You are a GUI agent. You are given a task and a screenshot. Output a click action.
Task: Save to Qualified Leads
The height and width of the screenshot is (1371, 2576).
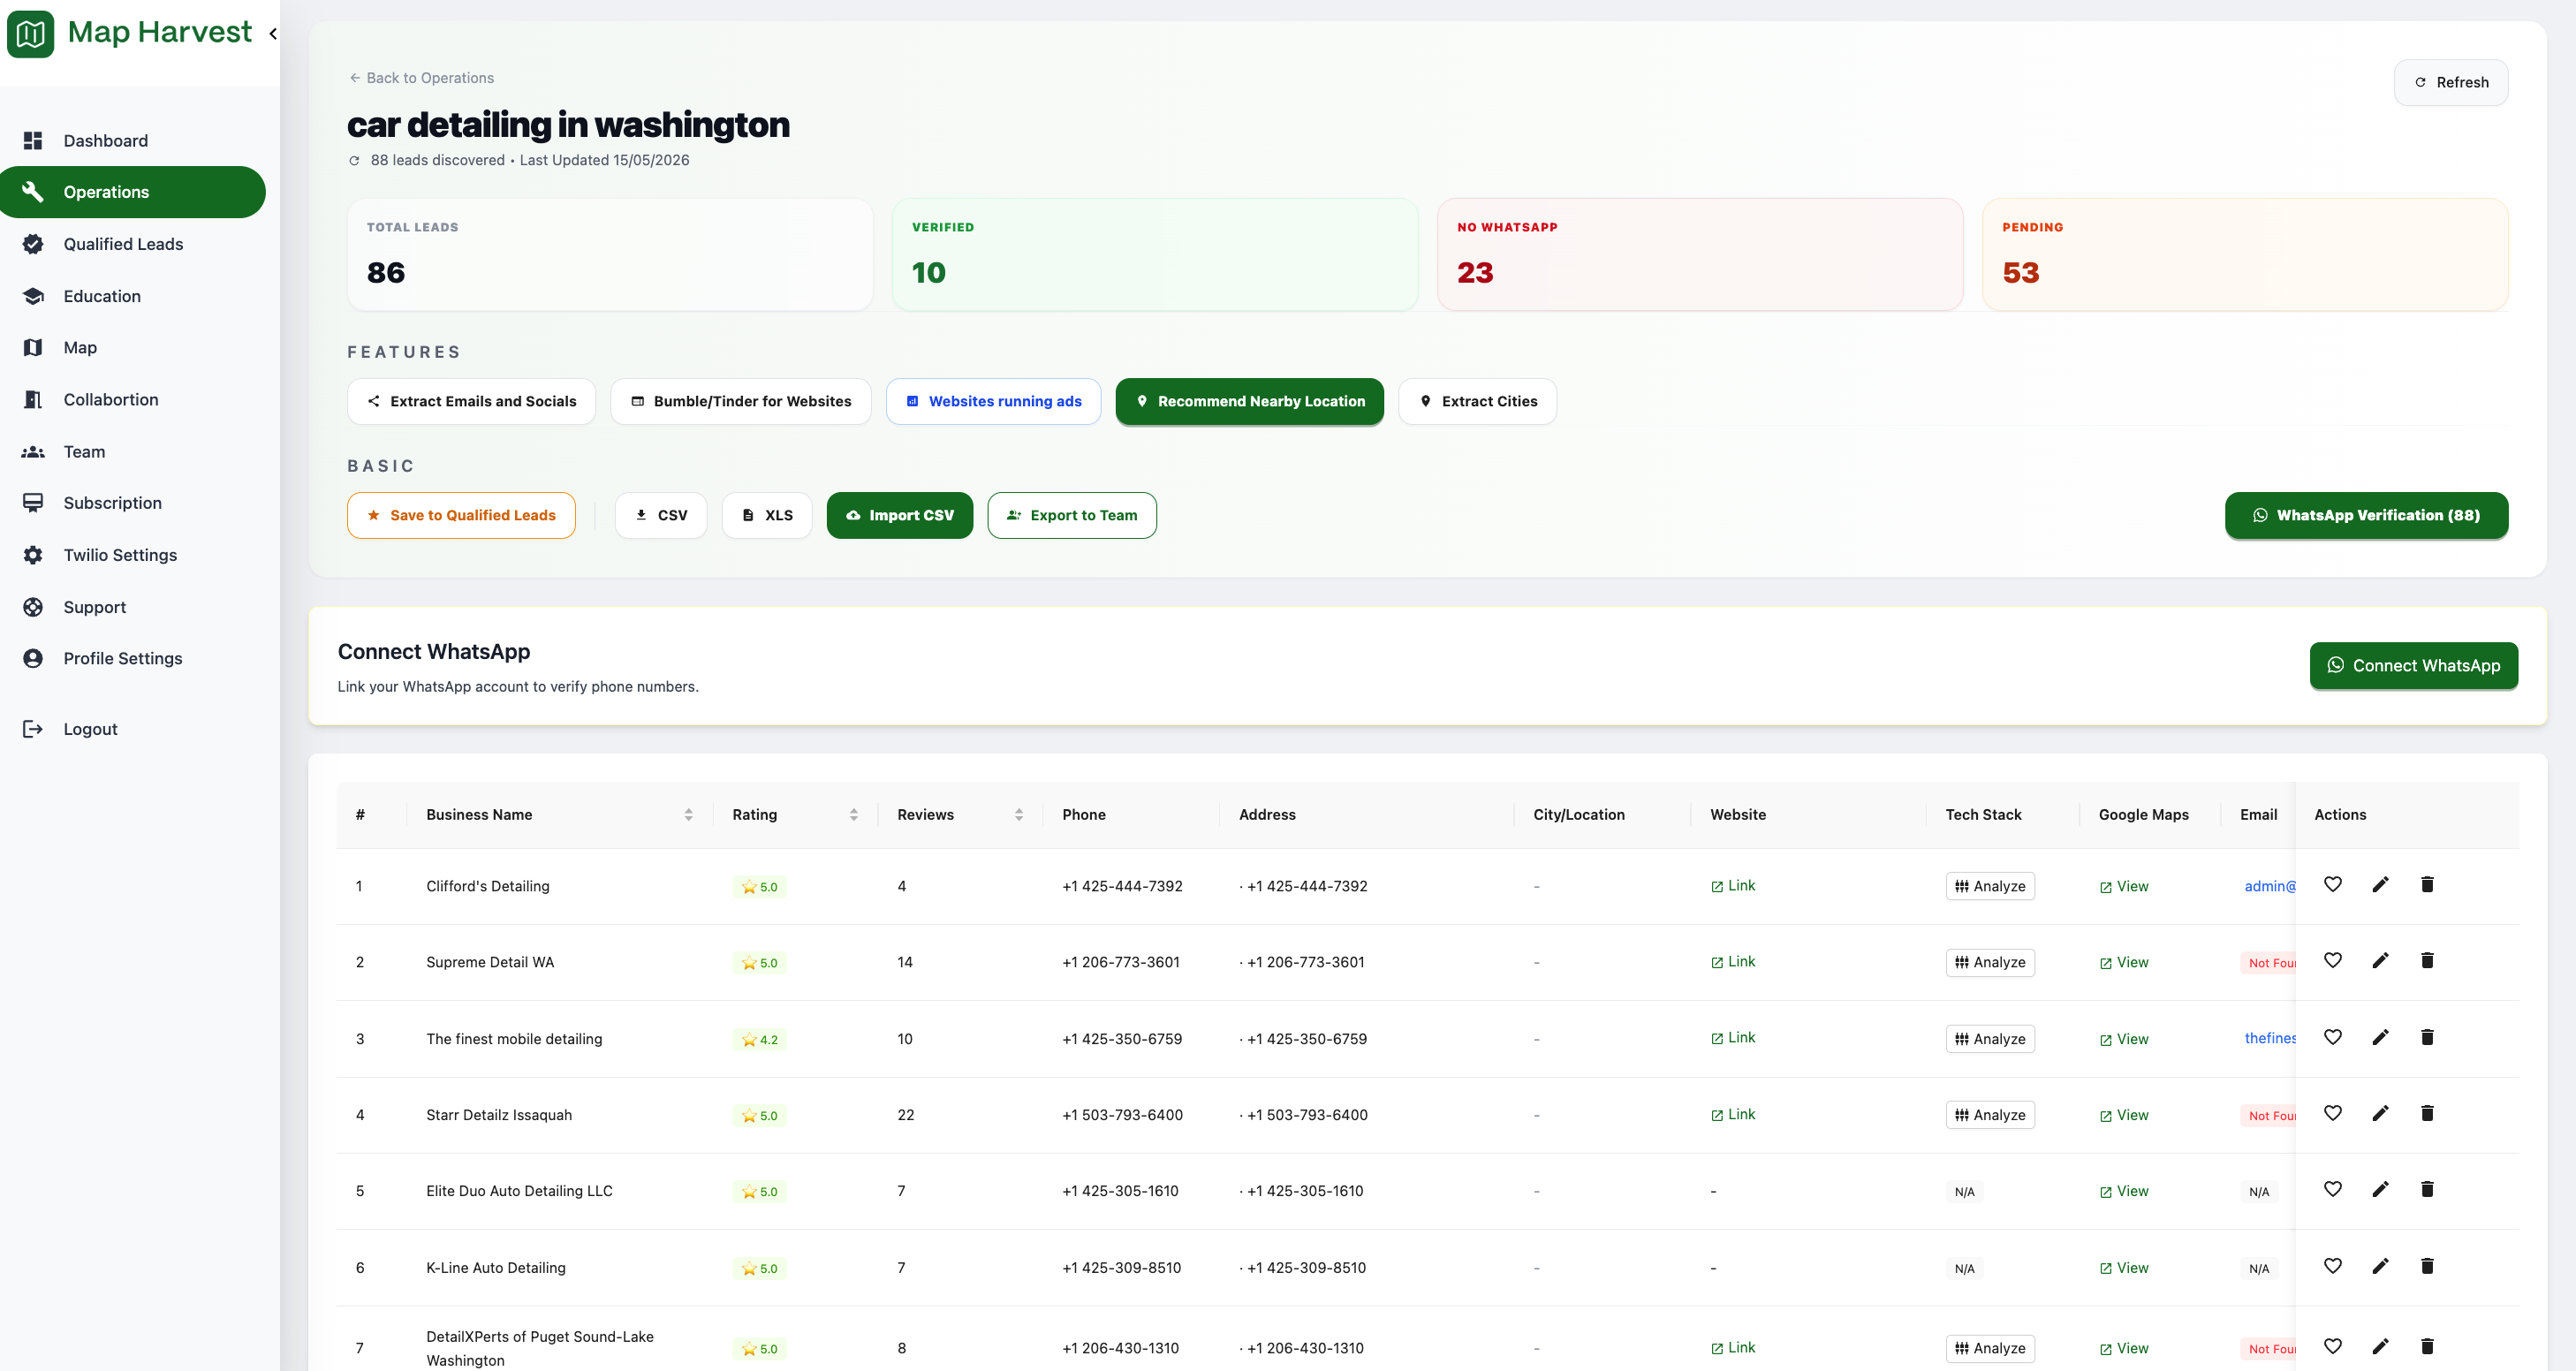click(x=461, y=515)
